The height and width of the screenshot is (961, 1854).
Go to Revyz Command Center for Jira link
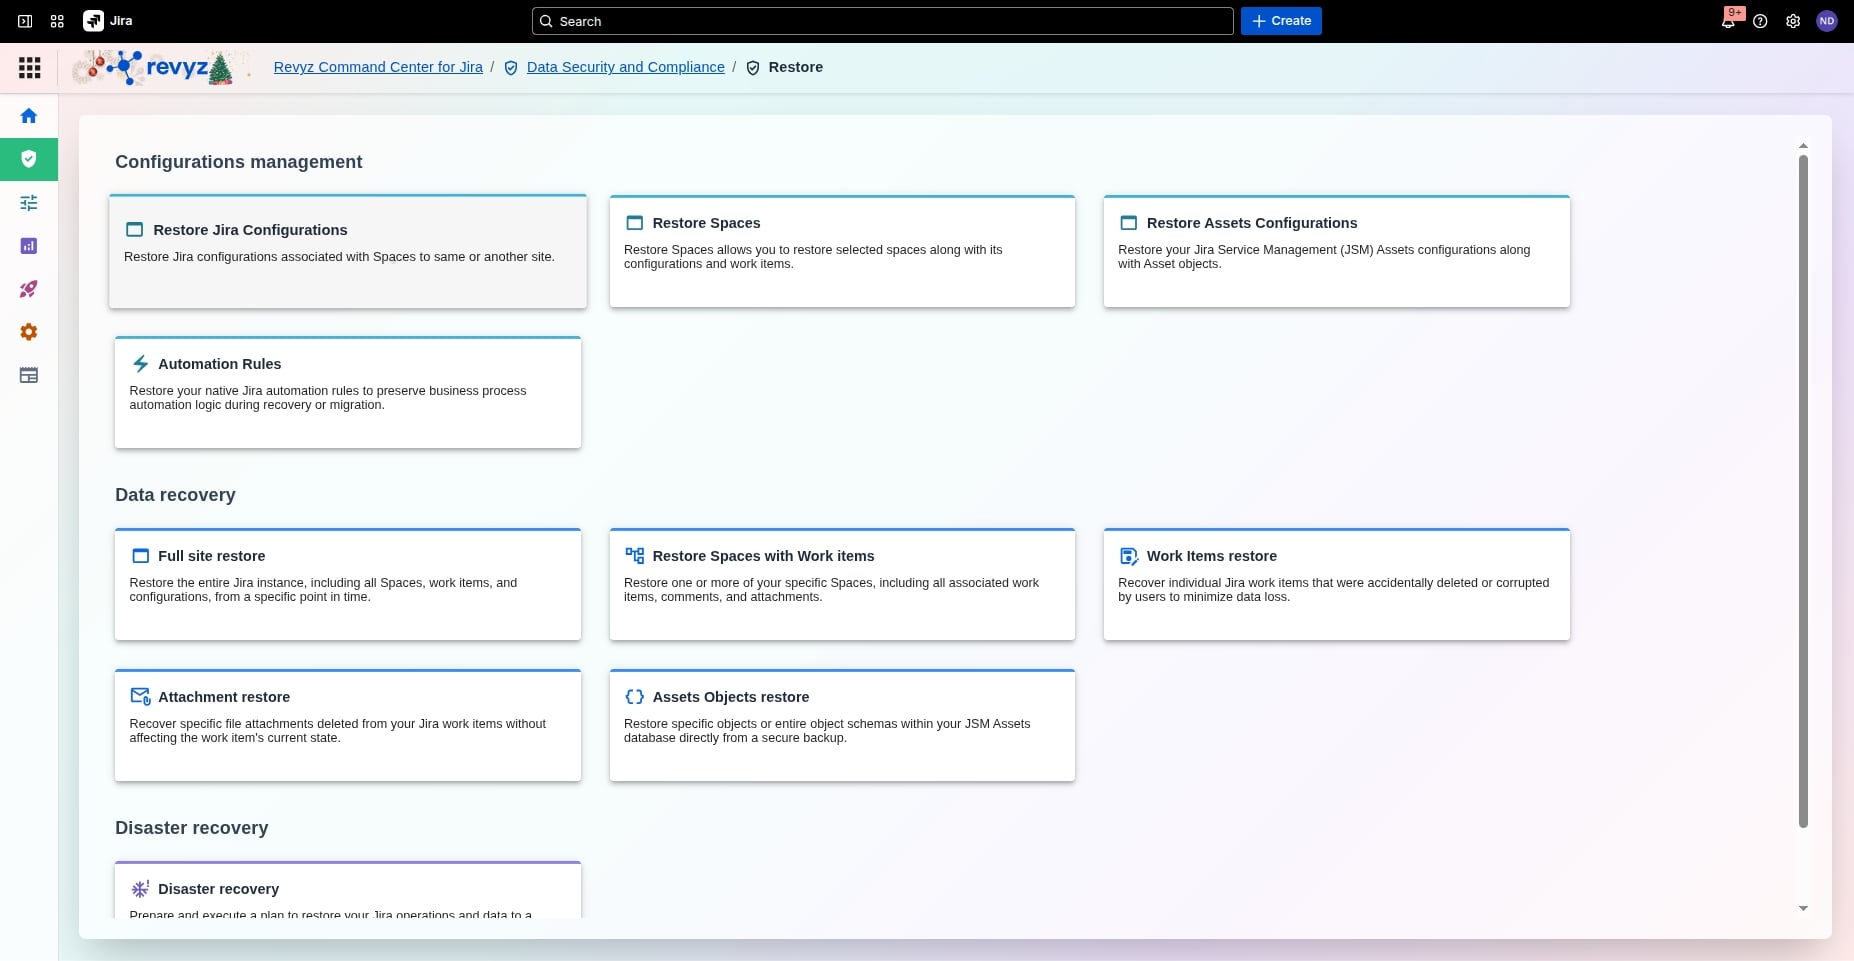click(378, 67)
